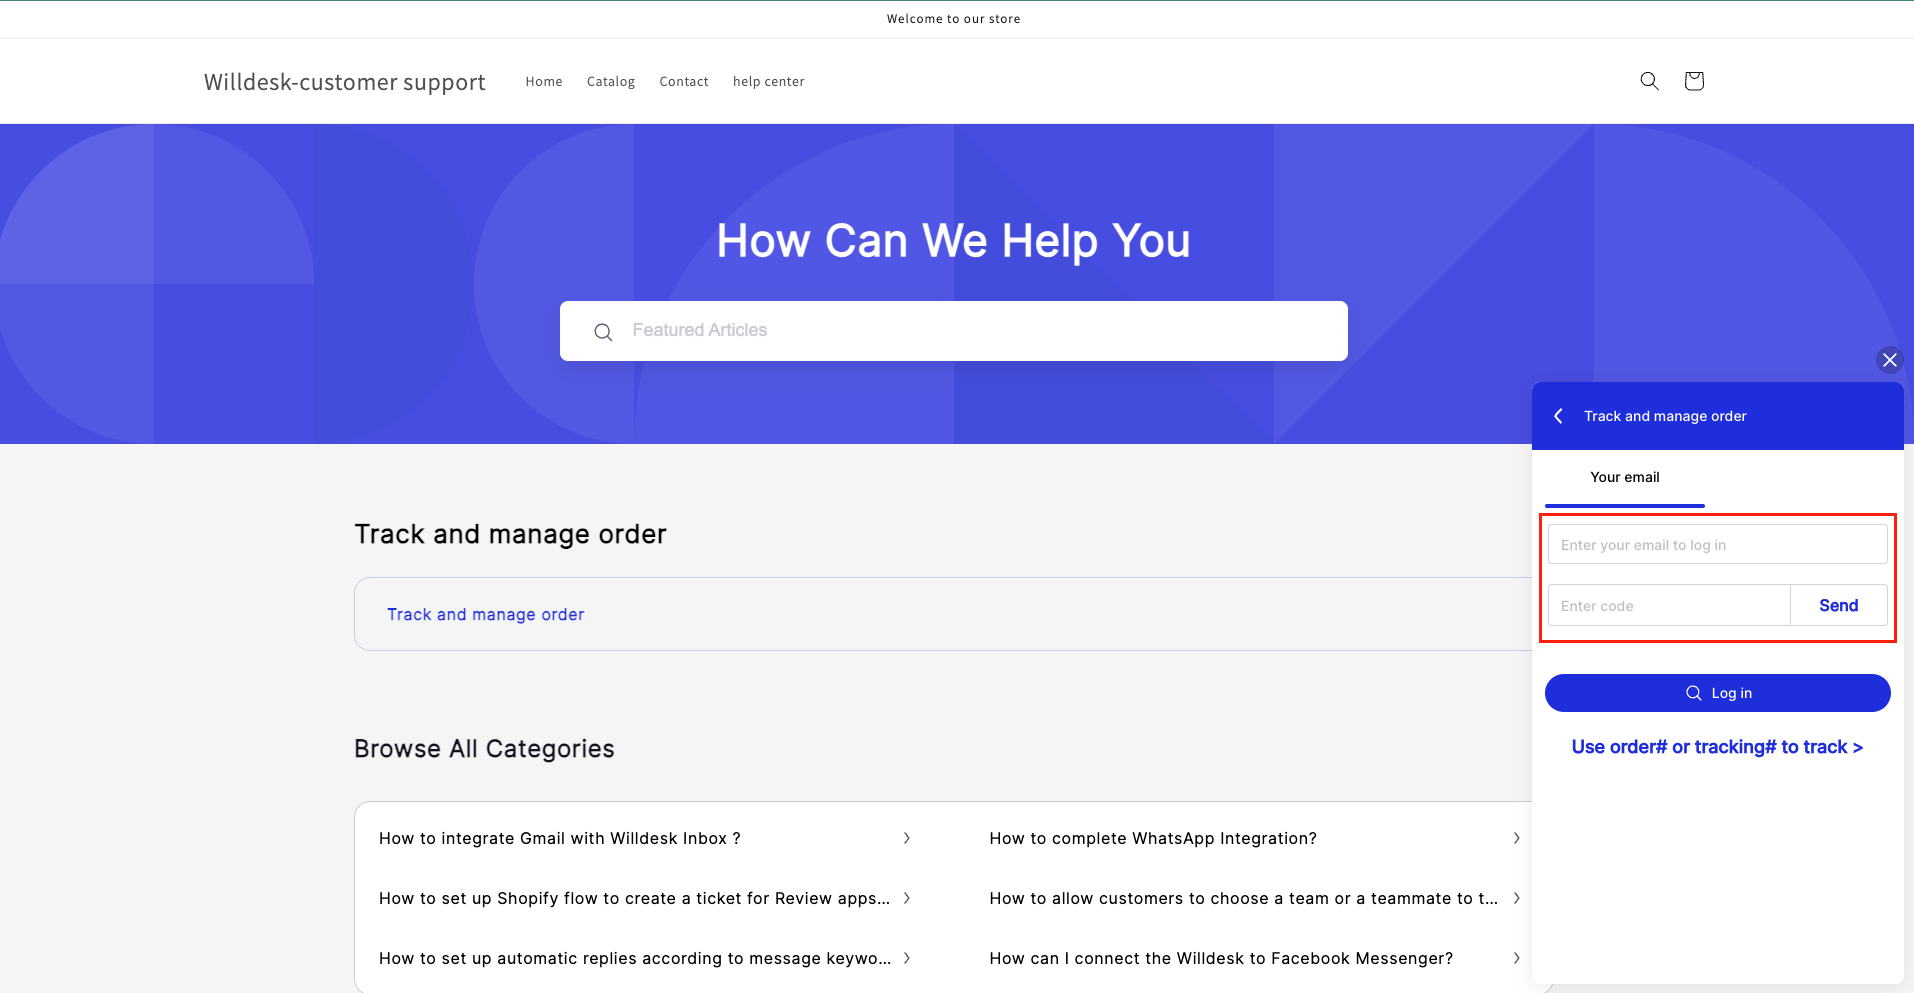Go to the Home menu item

point(544,82)
